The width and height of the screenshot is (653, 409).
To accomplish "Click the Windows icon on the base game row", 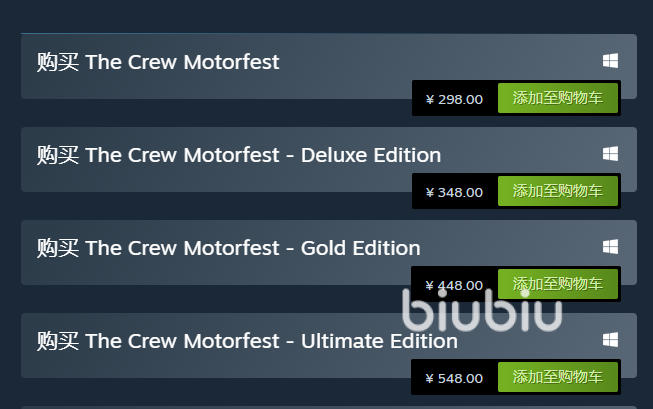I will 610,61.
